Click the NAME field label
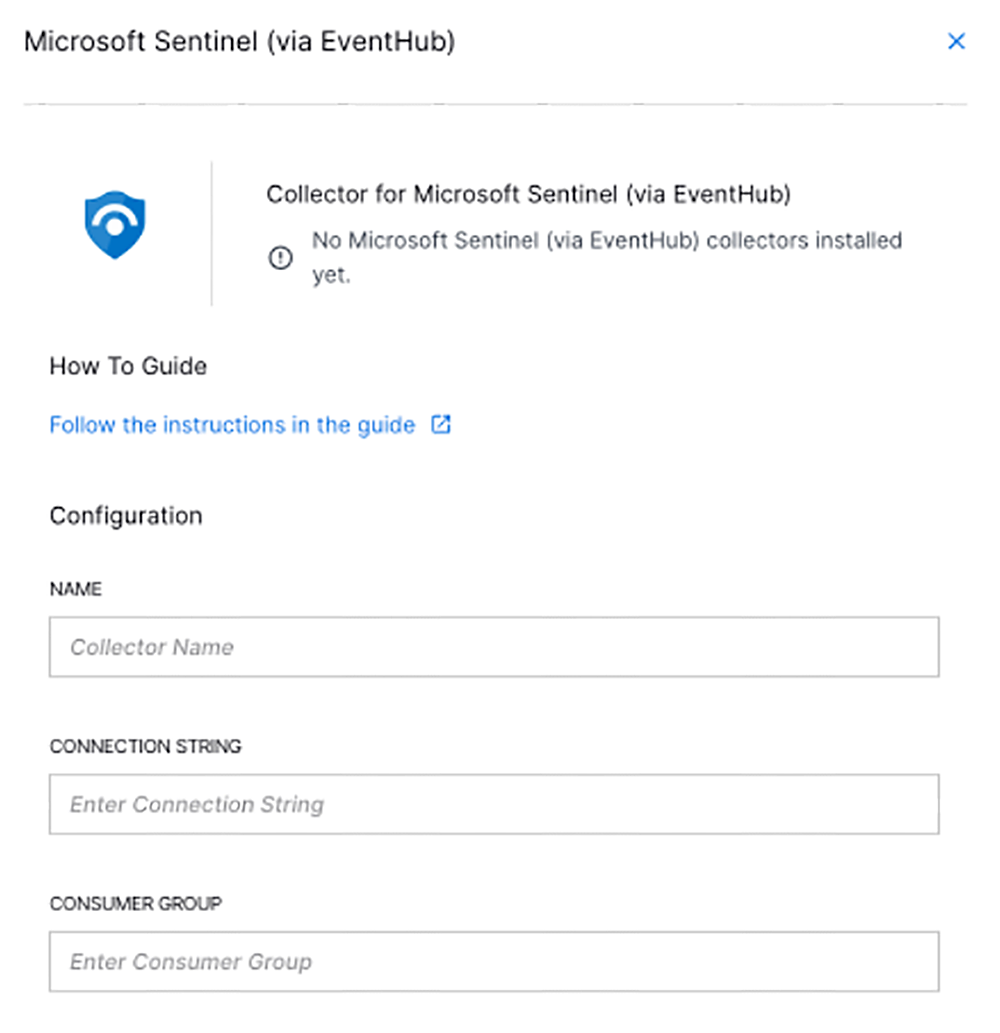This screenshot has width=1000, height=1033. point(75,589)
